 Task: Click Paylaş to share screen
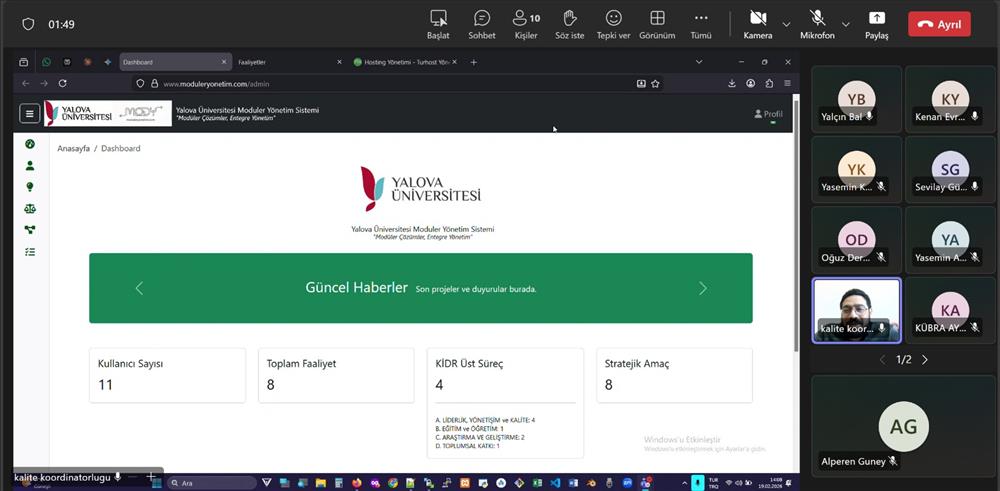(x=876, y=24)
